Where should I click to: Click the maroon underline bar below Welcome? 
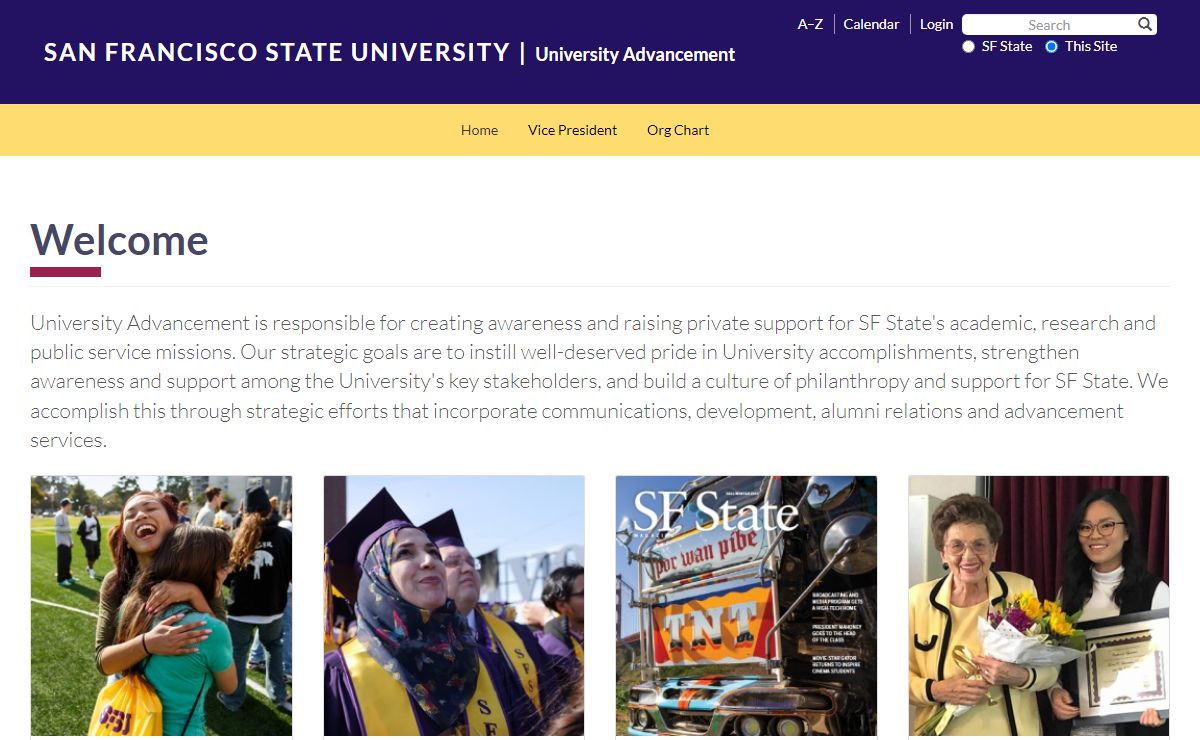pyautogui.click(x=65, y=272)
